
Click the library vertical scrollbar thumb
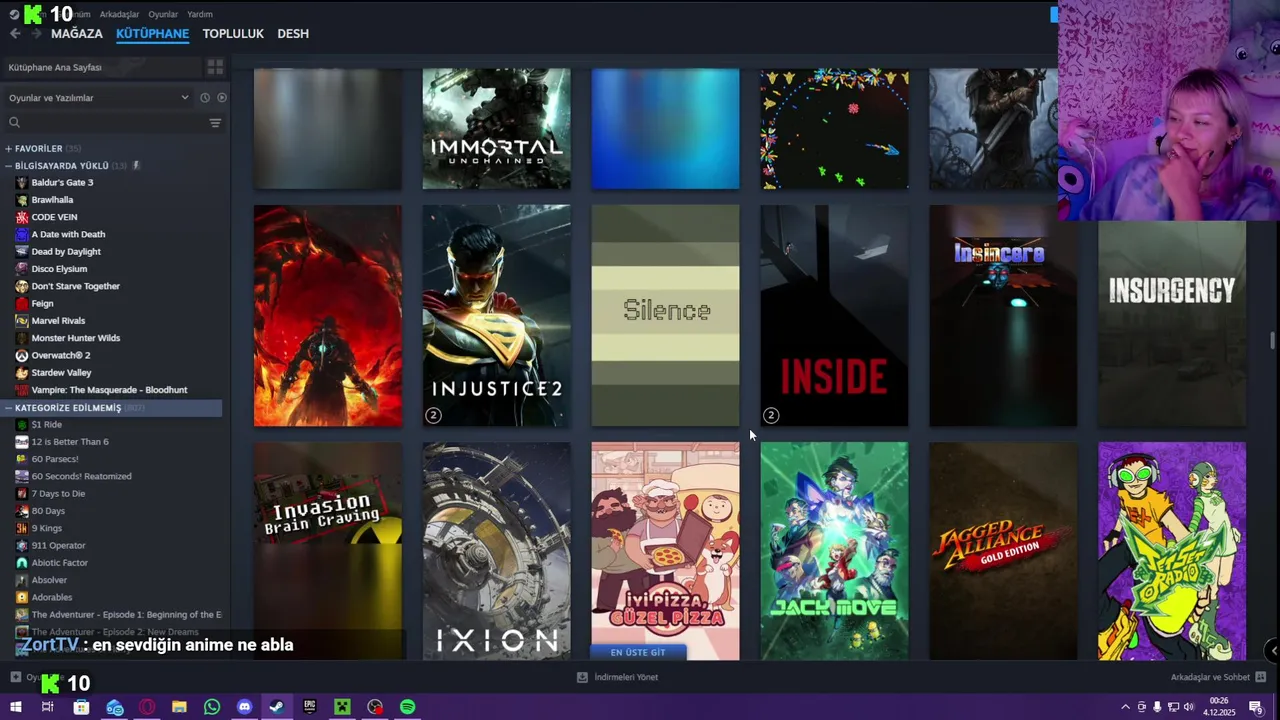click(x=1273, y=341)
